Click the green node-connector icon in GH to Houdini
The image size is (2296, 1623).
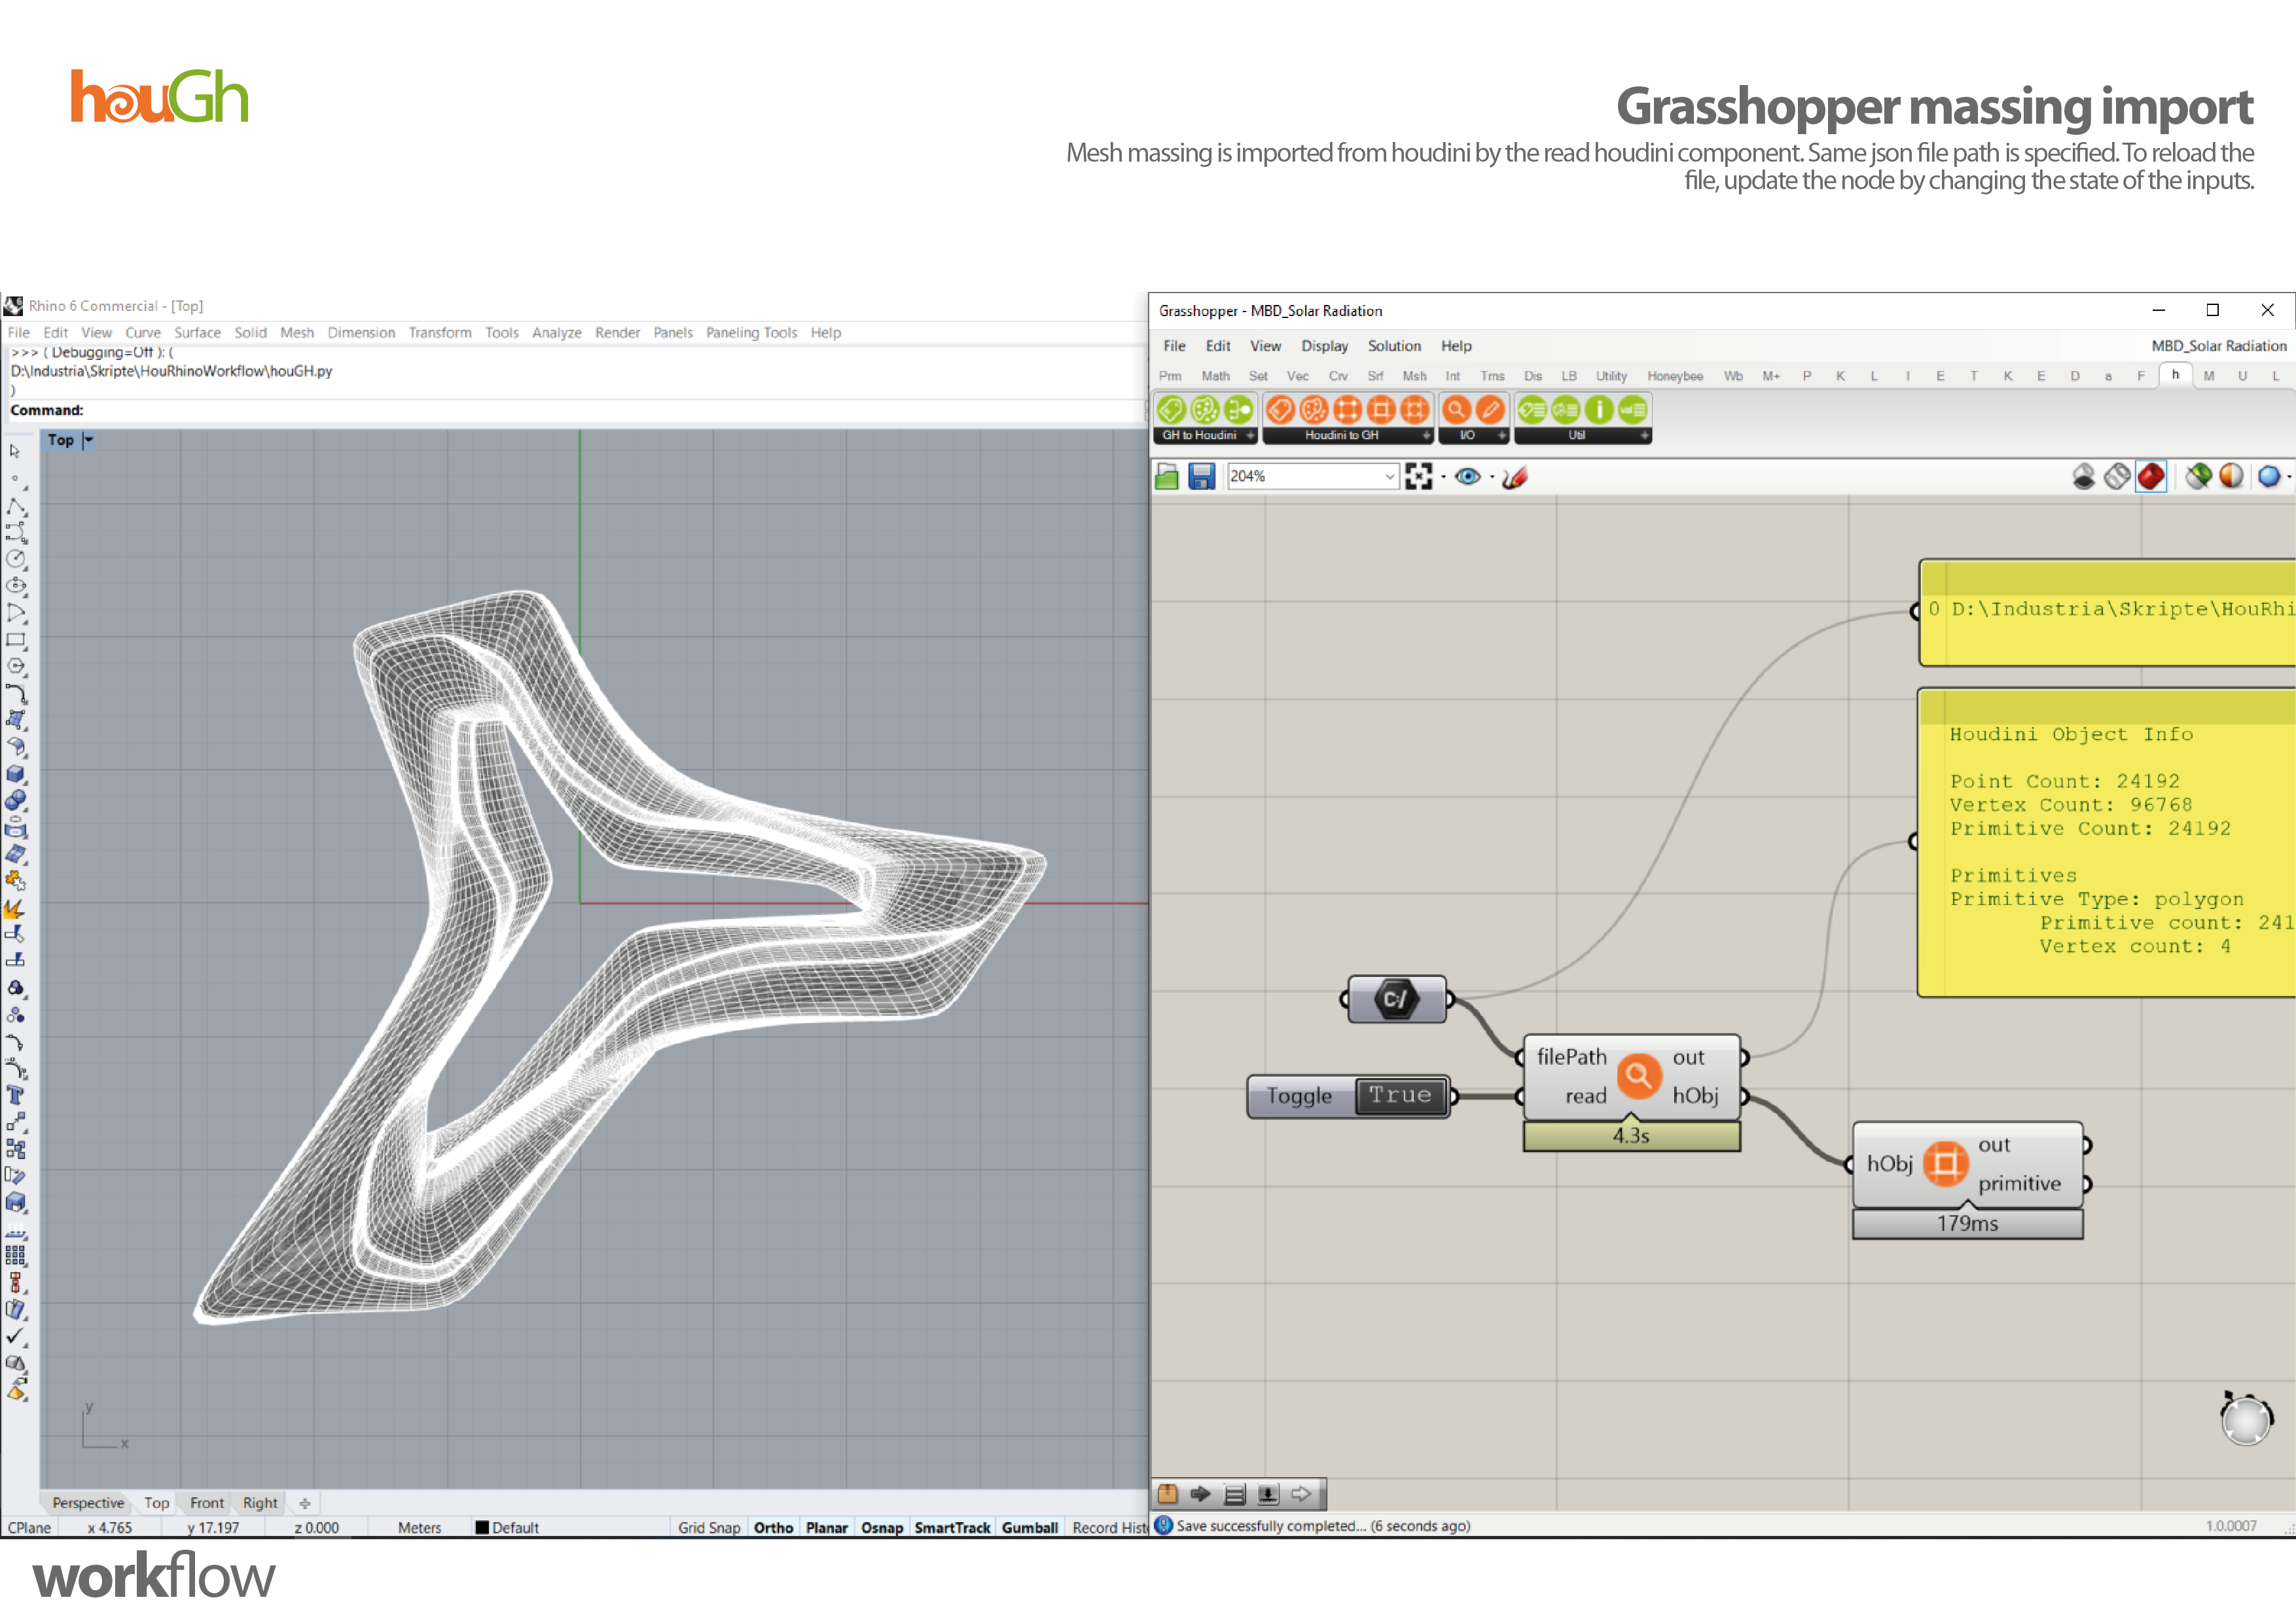(1238, 409)
